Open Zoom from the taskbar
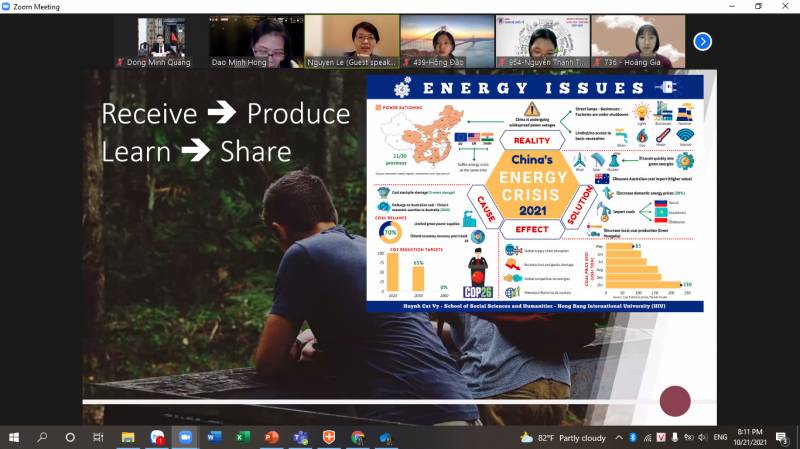 point(185,437)
